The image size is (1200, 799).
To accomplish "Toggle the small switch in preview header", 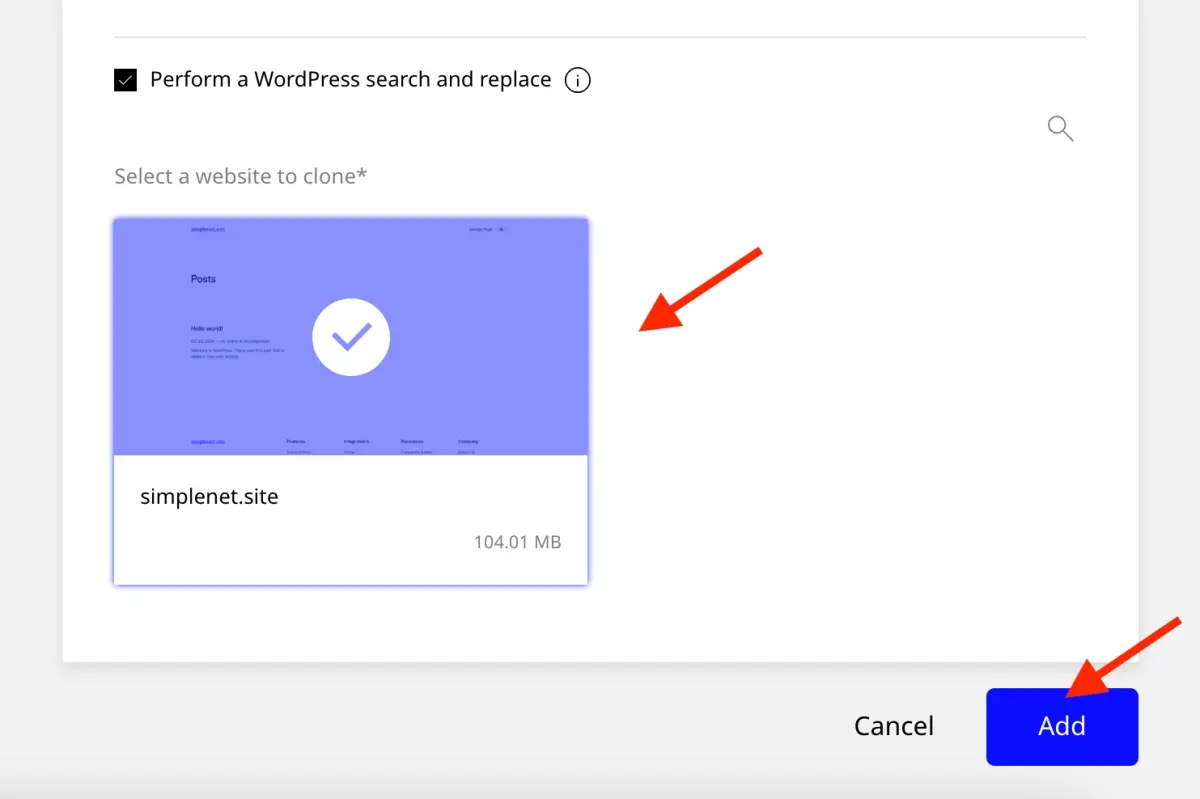I will pos(503,229).
